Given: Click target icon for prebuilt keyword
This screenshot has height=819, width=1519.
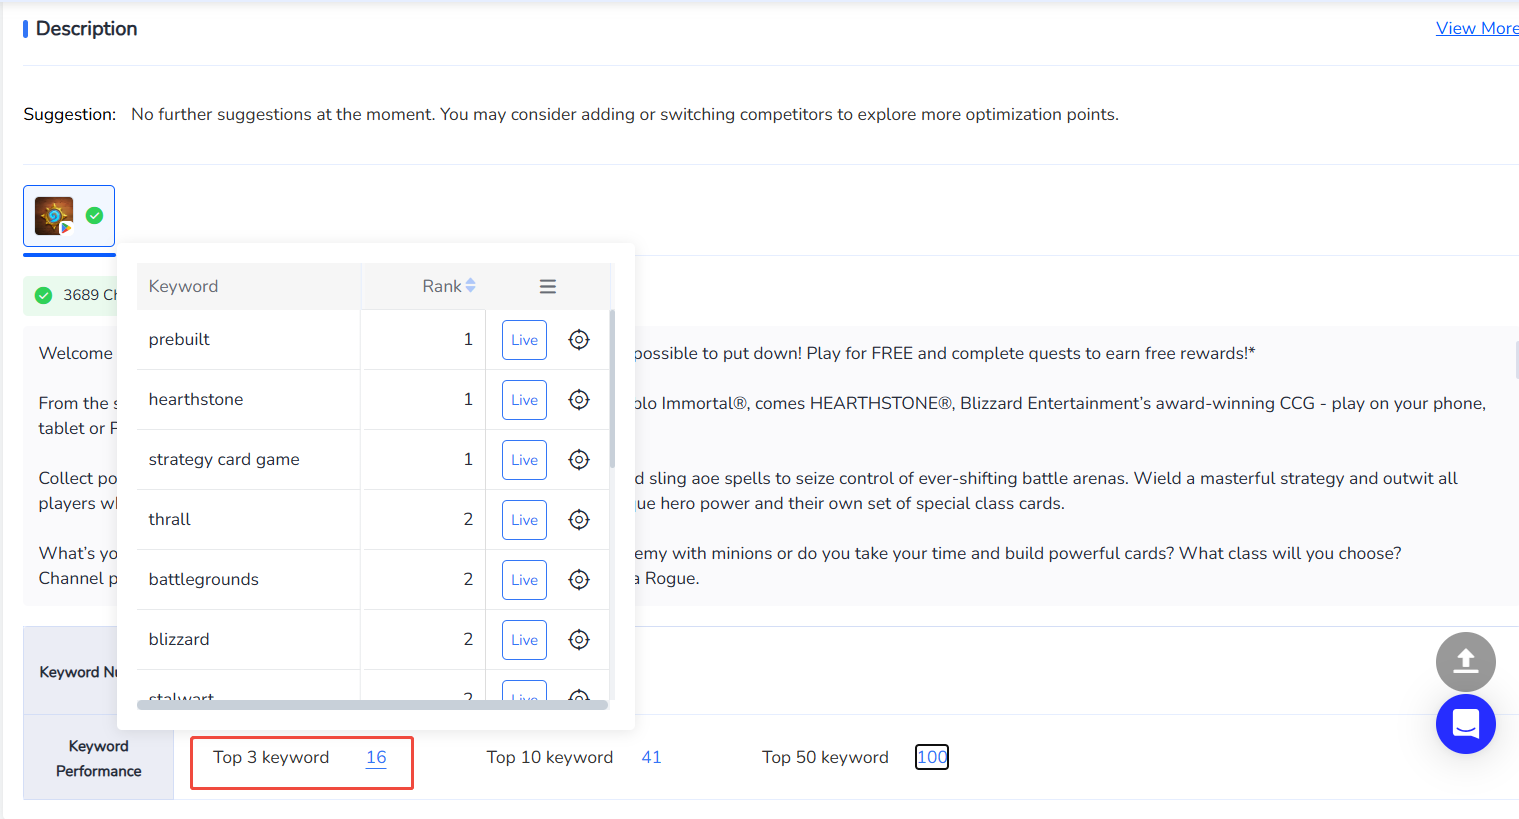Looking at the screenshot, I should tap(579, 340).
